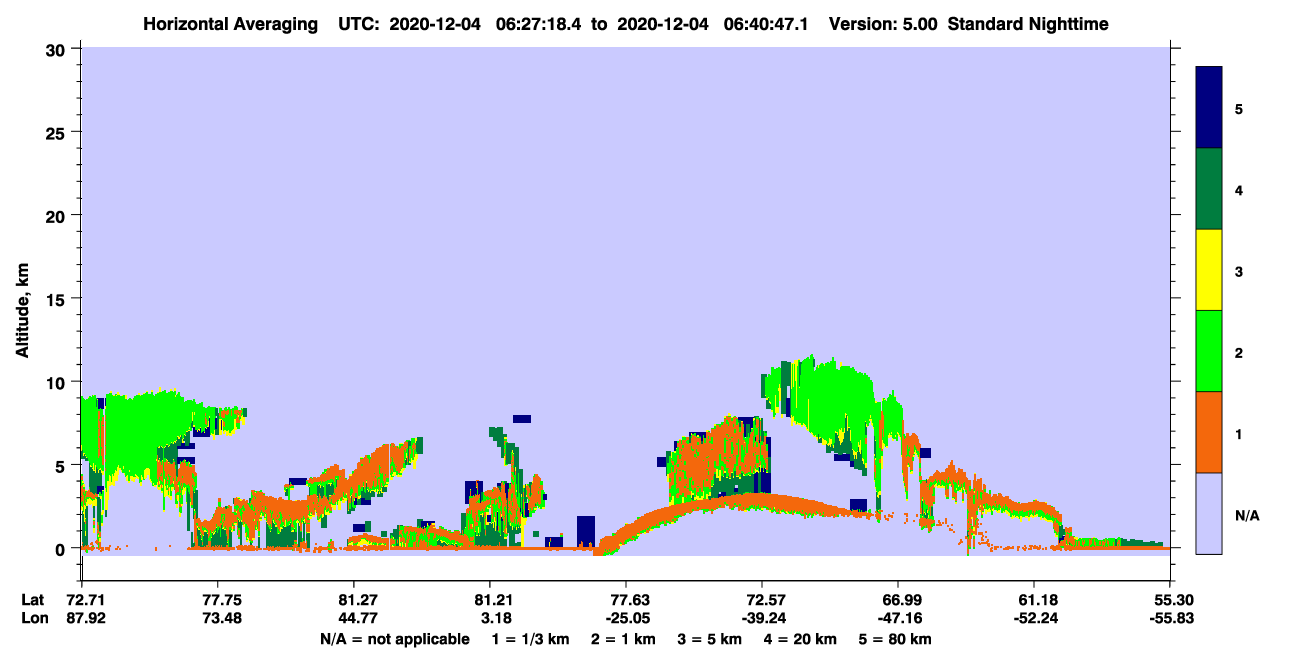Viewport: 1300px width, 667px height.
Task: Click the dark blue colorbar segment for 5
Action: click(1209, 108)
